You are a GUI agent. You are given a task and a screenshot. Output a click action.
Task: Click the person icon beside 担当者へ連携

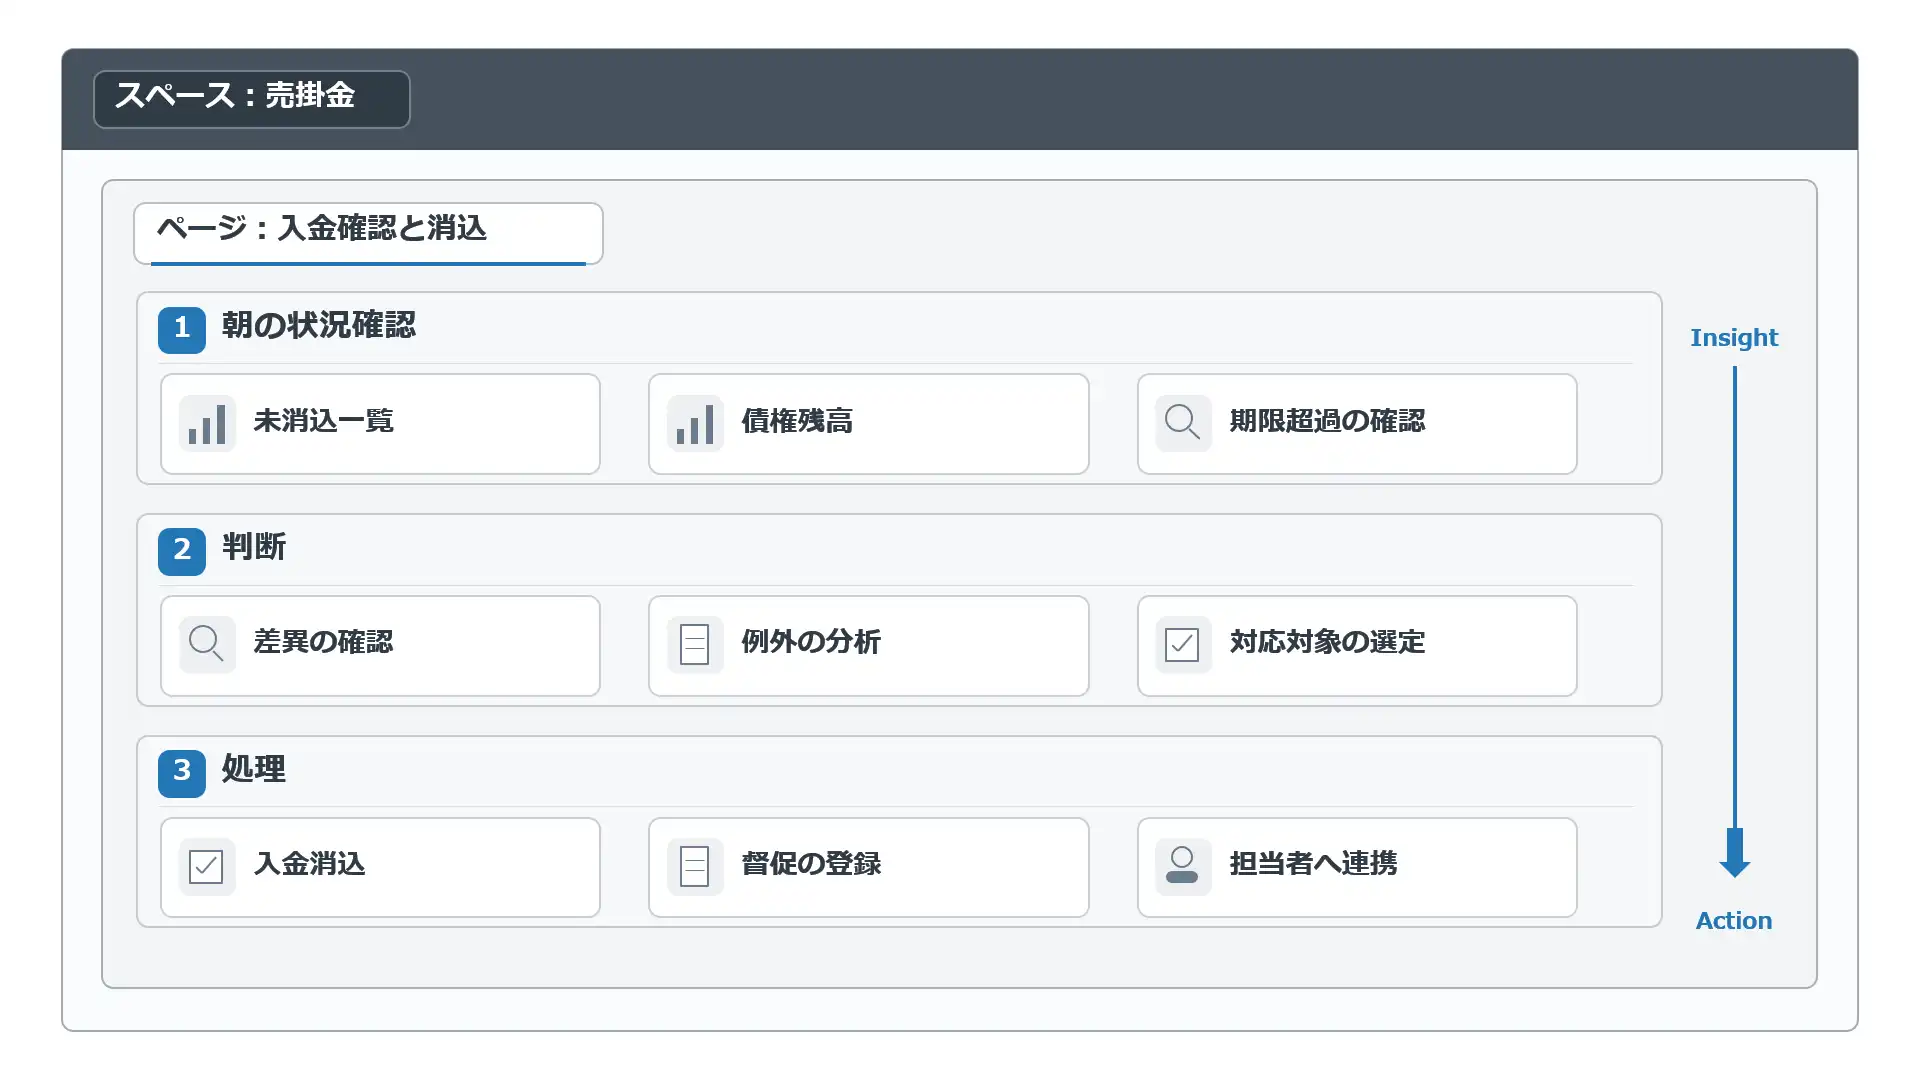[1183, 867]
